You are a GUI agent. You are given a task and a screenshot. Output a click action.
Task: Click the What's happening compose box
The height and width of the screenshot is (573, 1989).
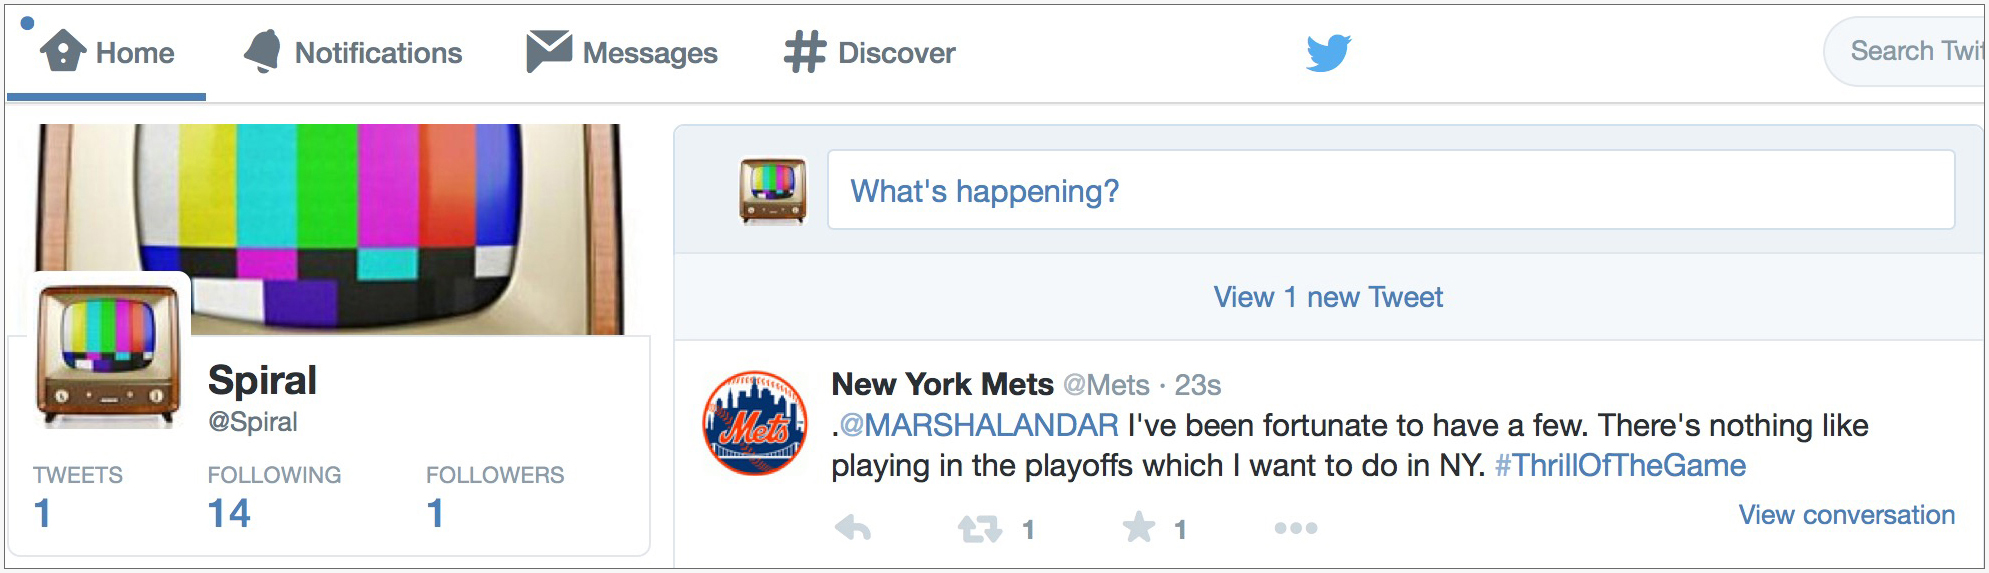[x=1391, y=190]
